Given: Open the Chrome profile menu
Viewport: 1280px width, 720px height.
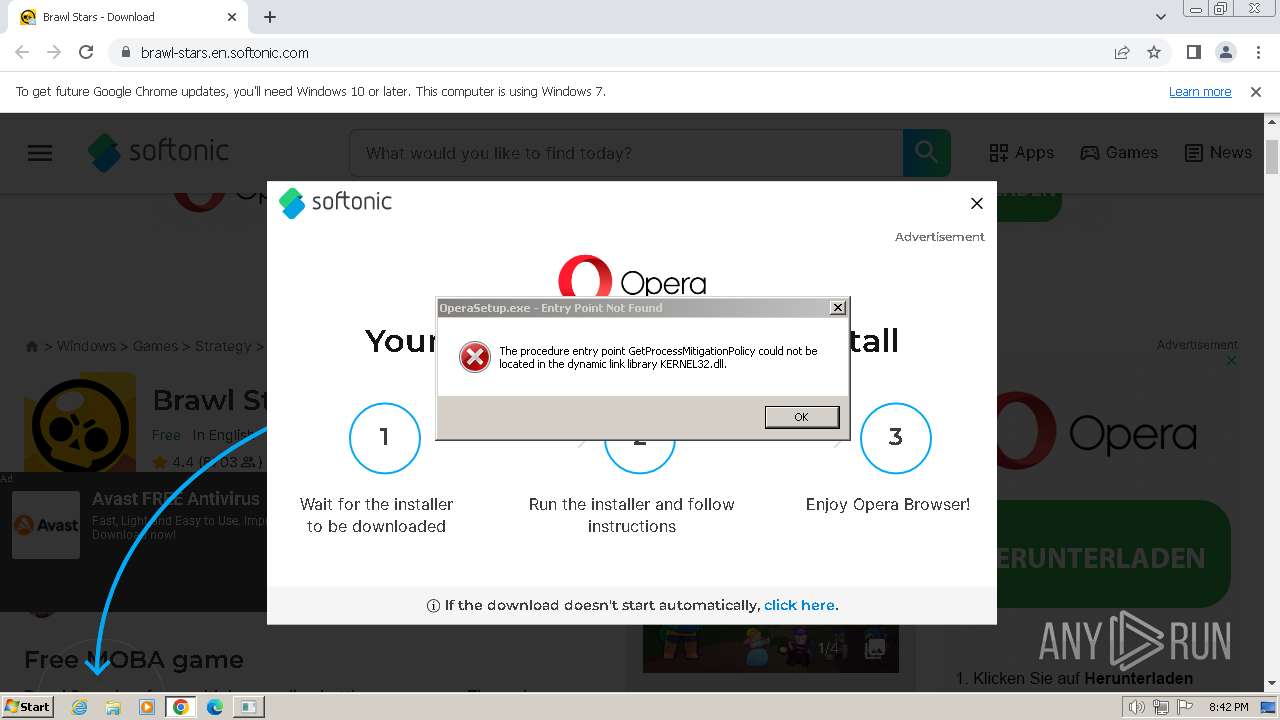Looking at the screenshot, I should click(x=1225, y=52).
